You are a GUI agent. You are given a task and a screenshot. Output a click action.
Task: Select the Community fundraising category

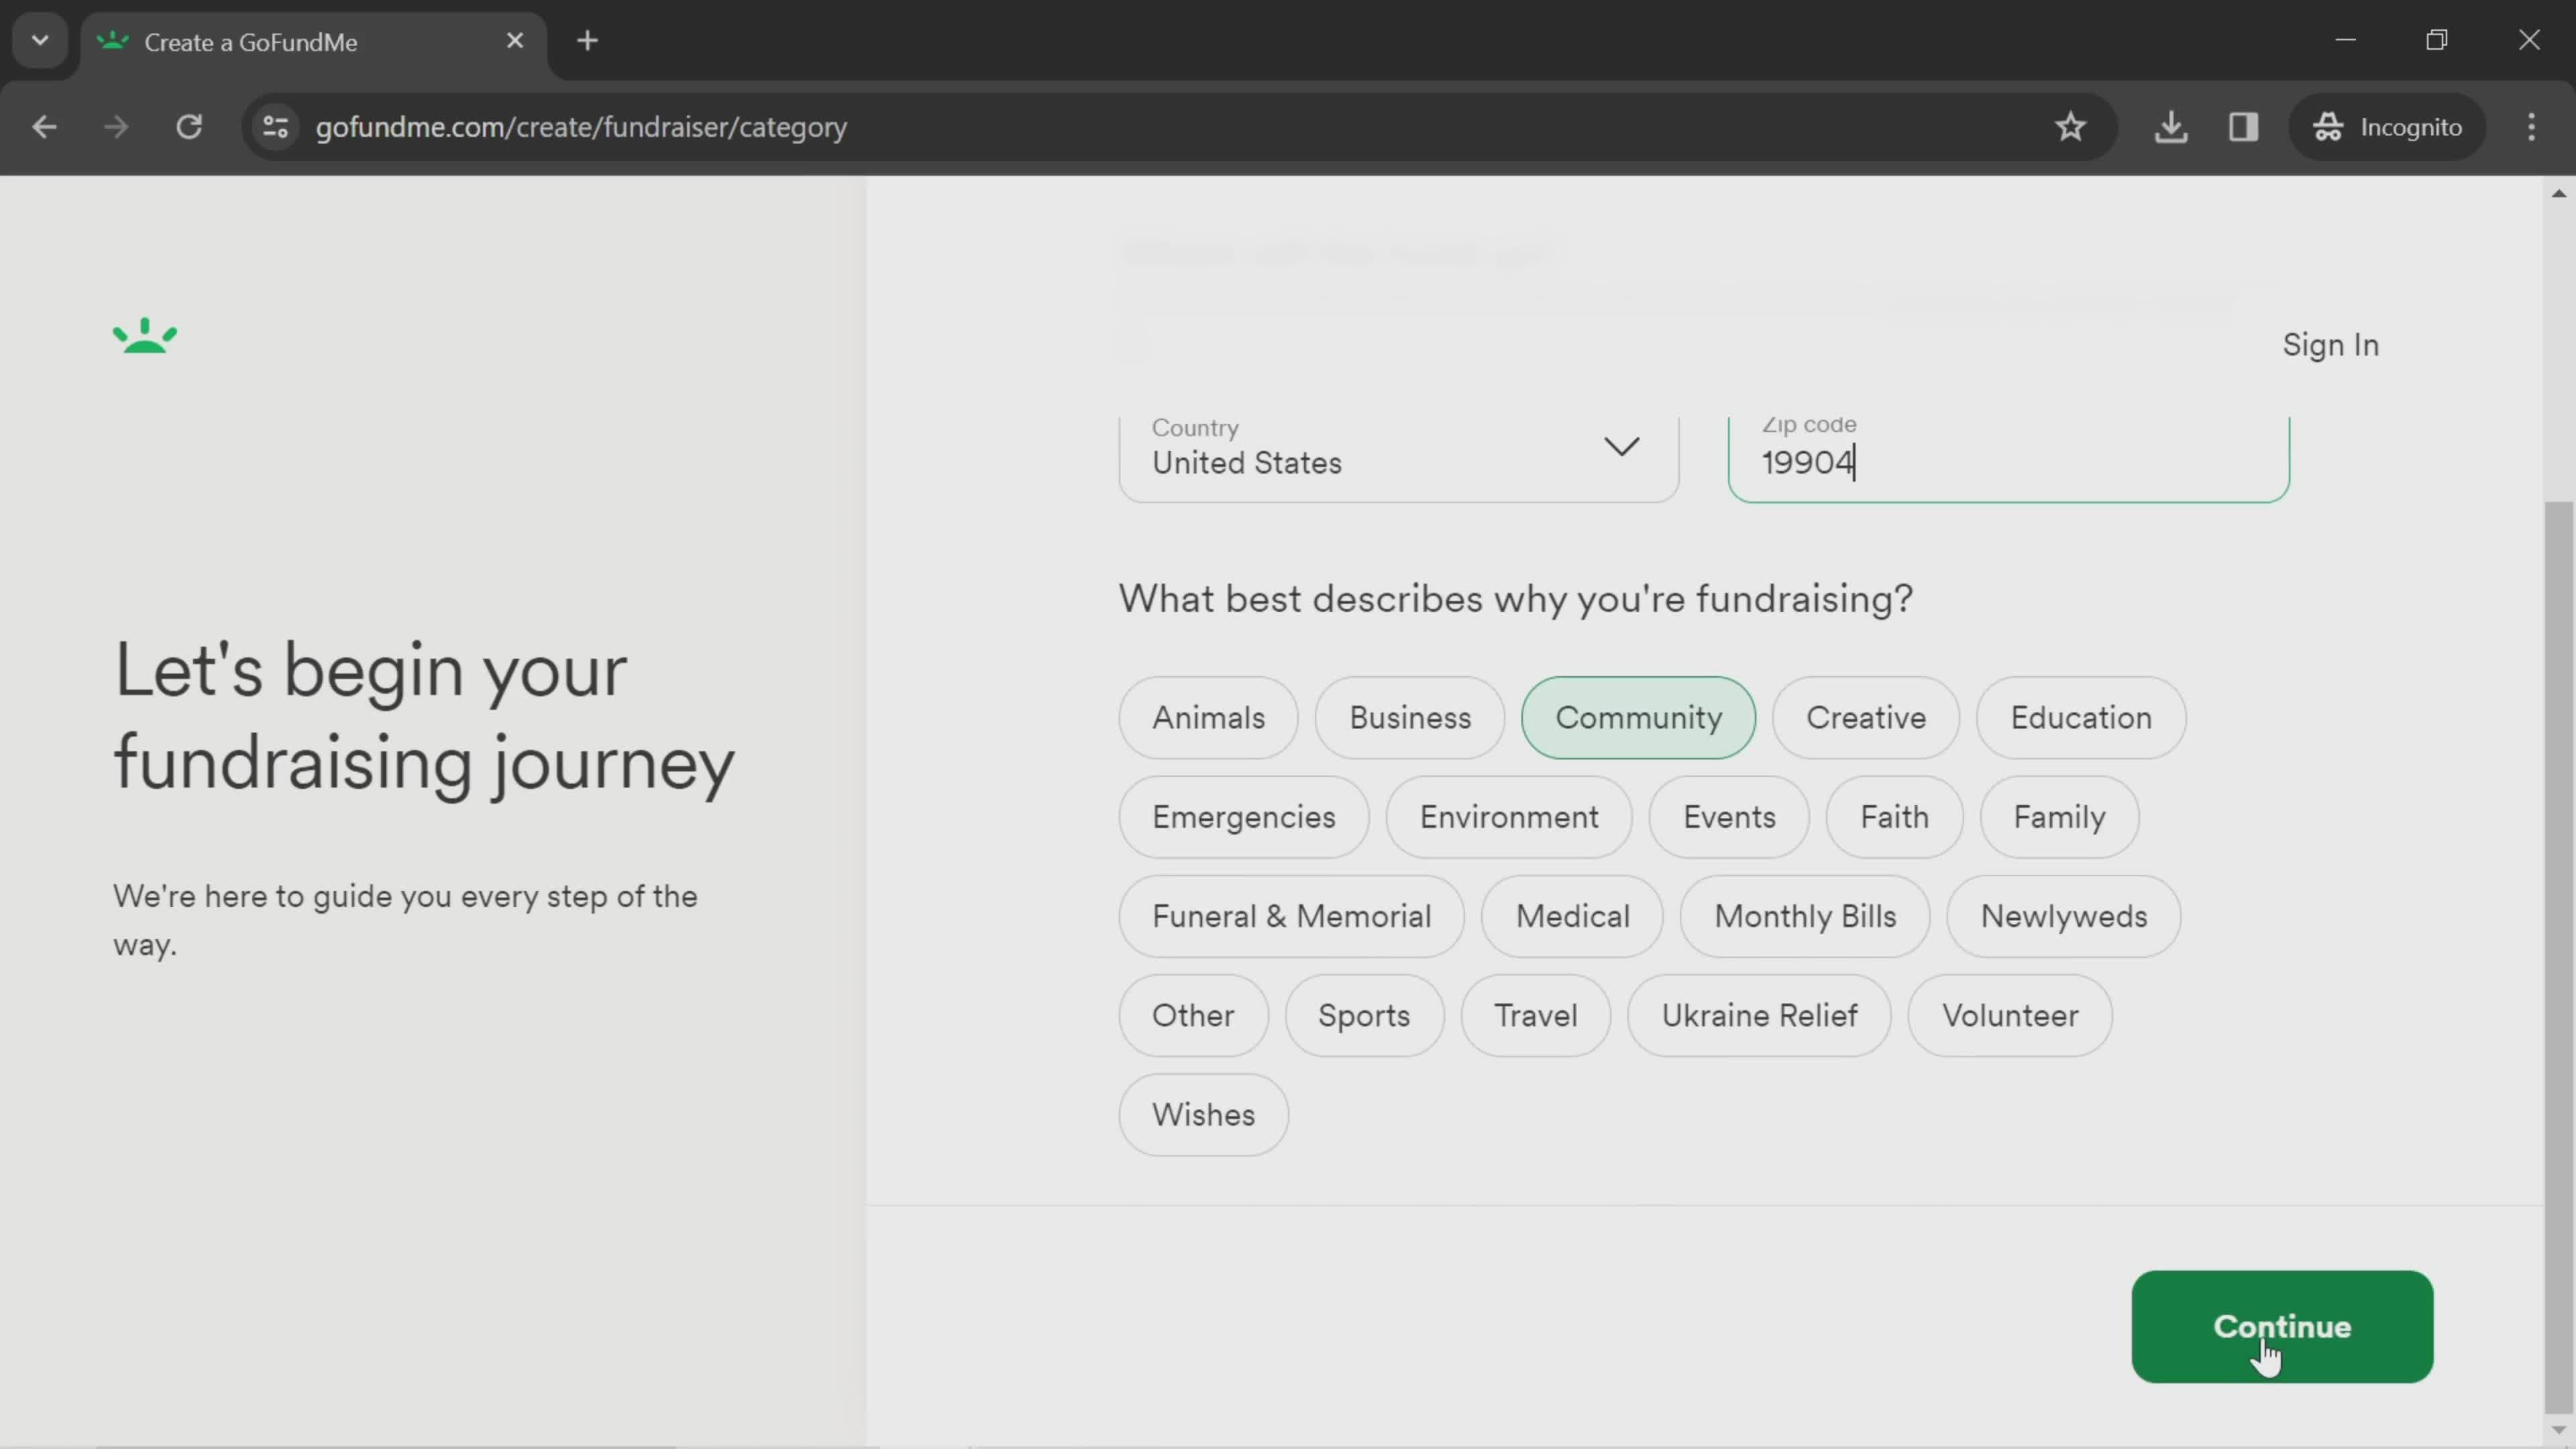click(1638, 716)
